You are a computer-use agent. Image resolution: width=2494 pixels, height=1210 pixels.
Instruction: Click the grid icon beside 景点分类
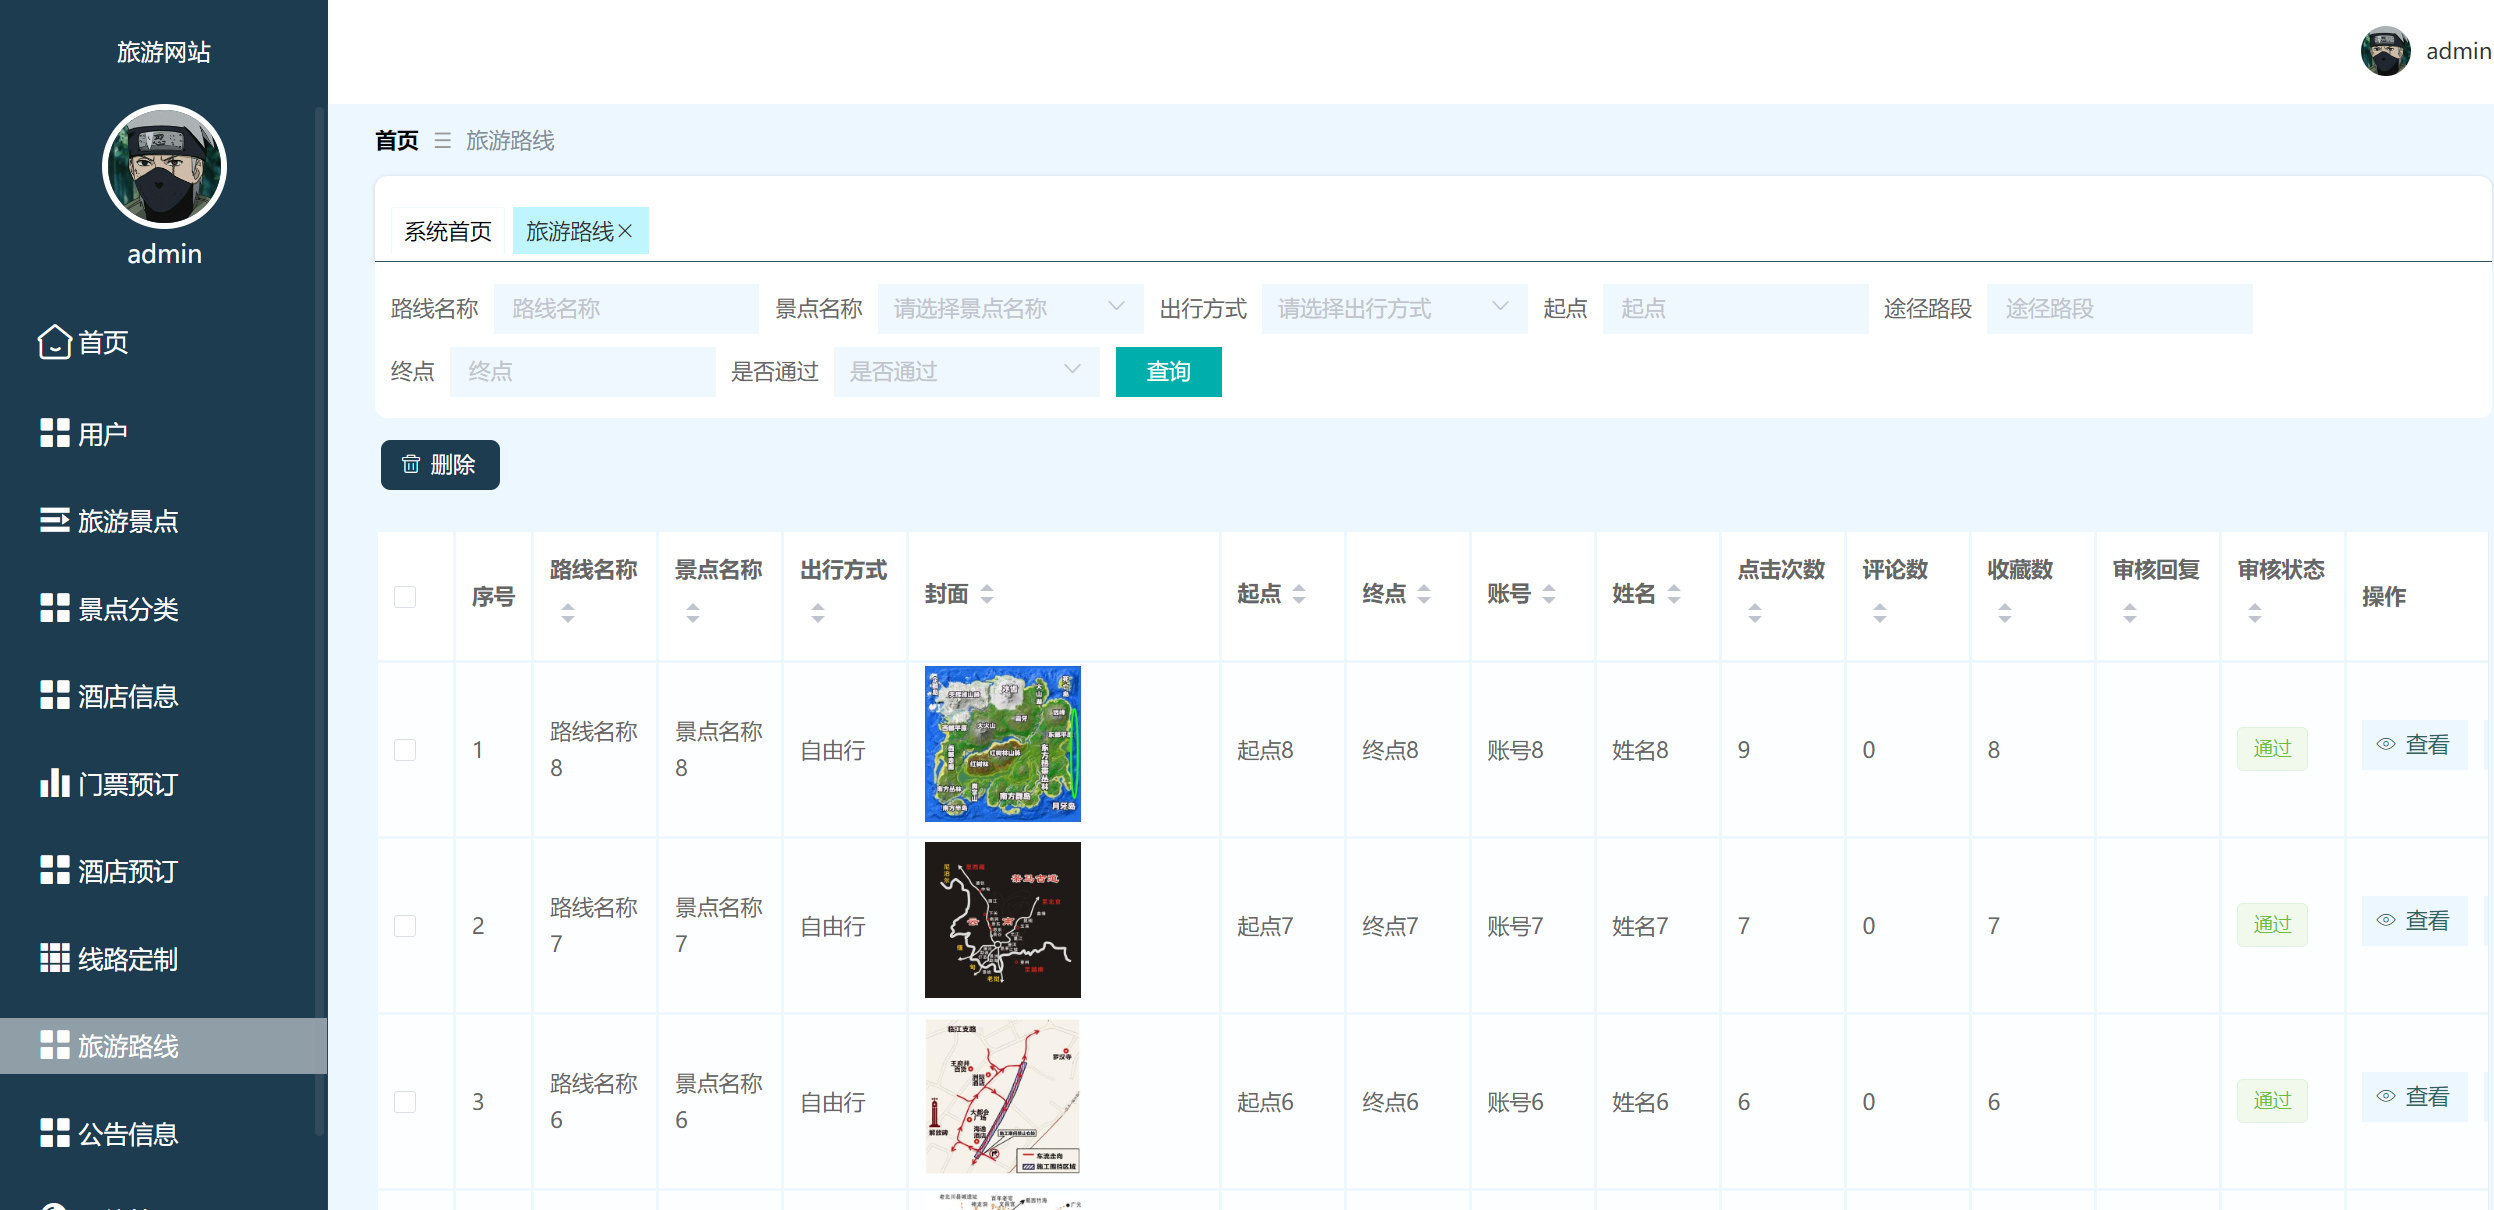click(x=54, y=608)
